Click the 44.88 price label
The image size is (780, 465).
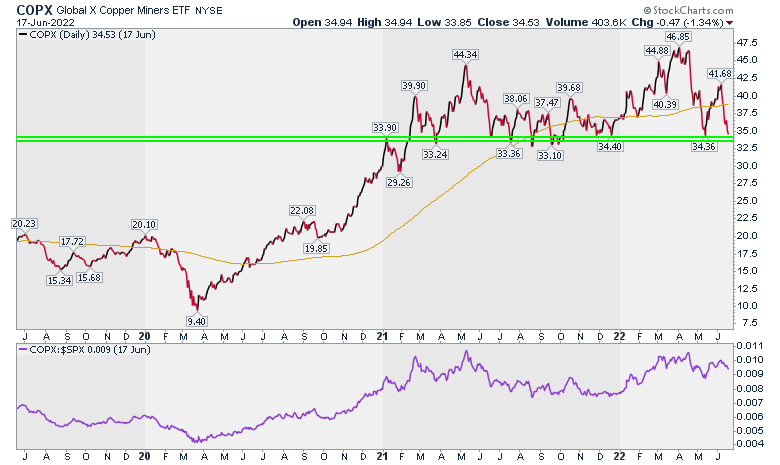pyautogui.click(x=657, y=51)
